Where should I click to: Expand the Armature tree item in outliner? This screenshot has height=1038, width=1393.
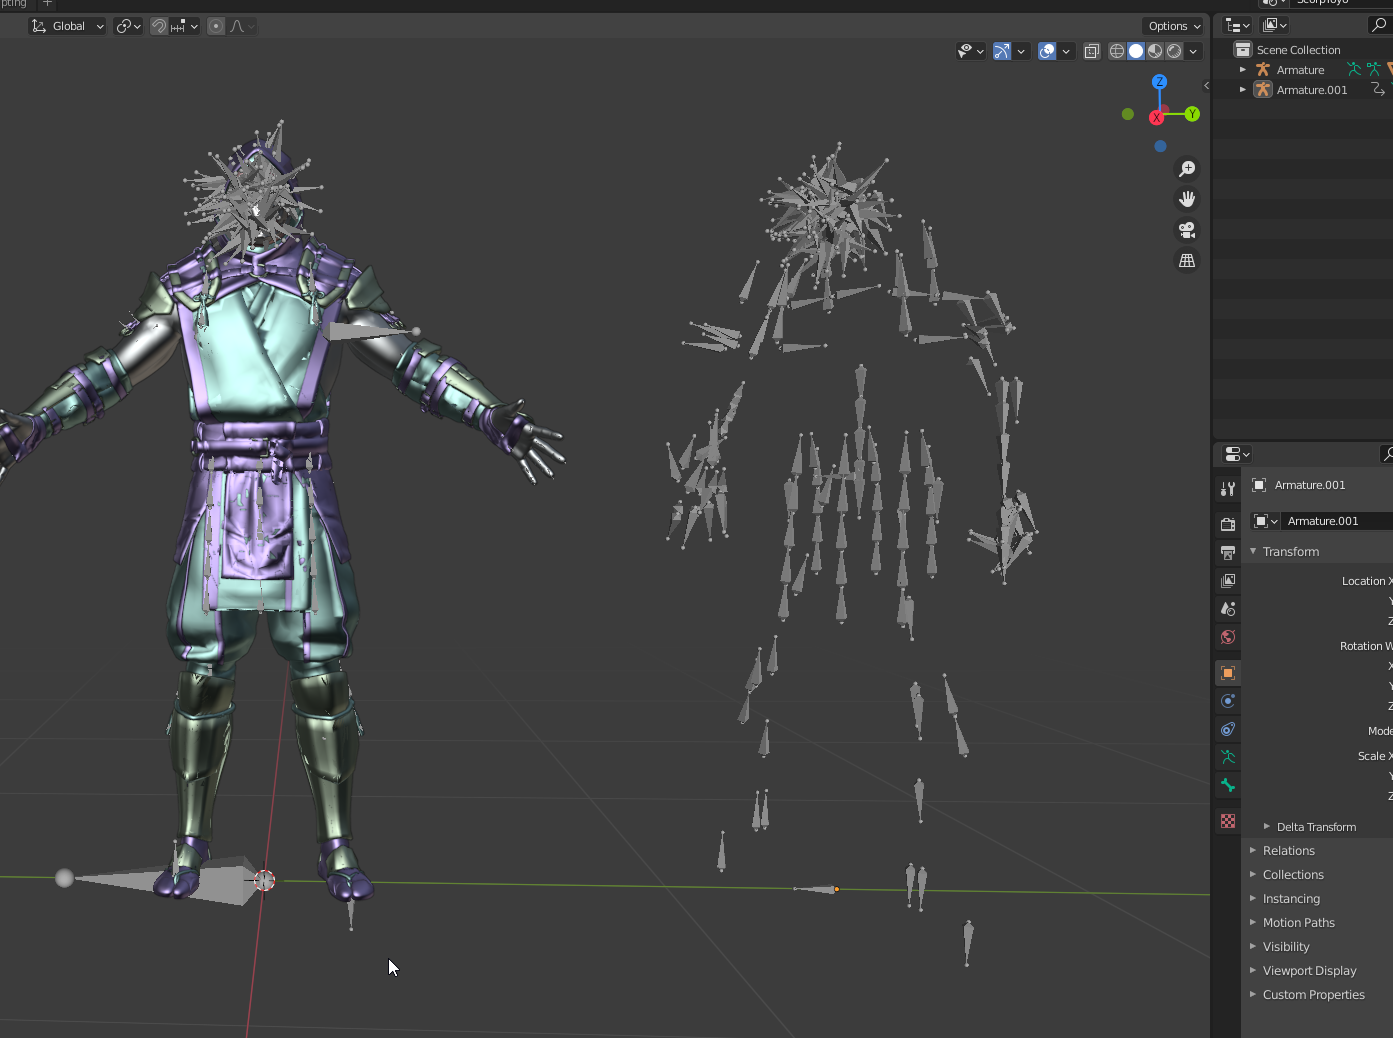(1243, 70)
